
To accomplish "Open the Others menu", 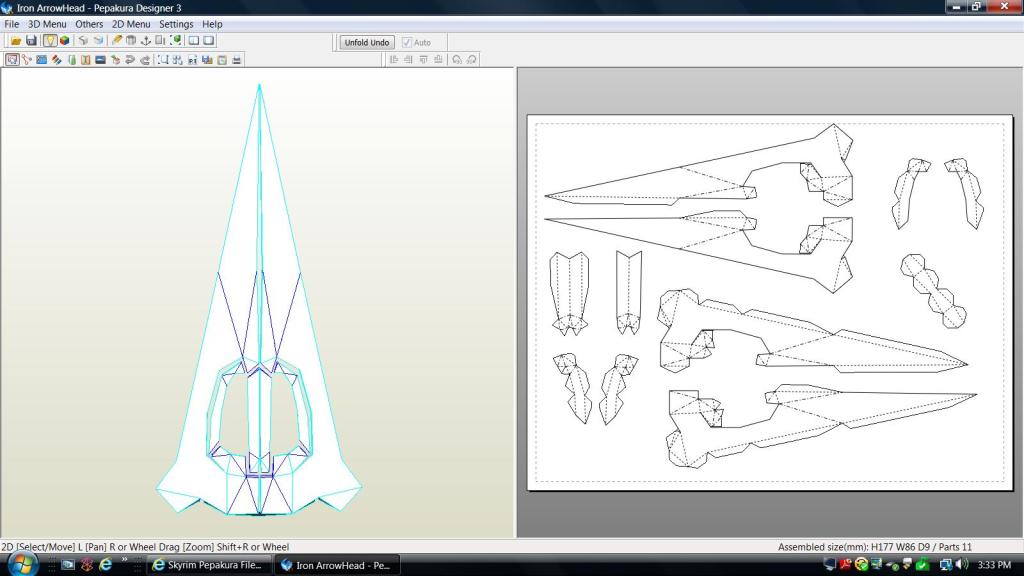I will click(89, 24).
